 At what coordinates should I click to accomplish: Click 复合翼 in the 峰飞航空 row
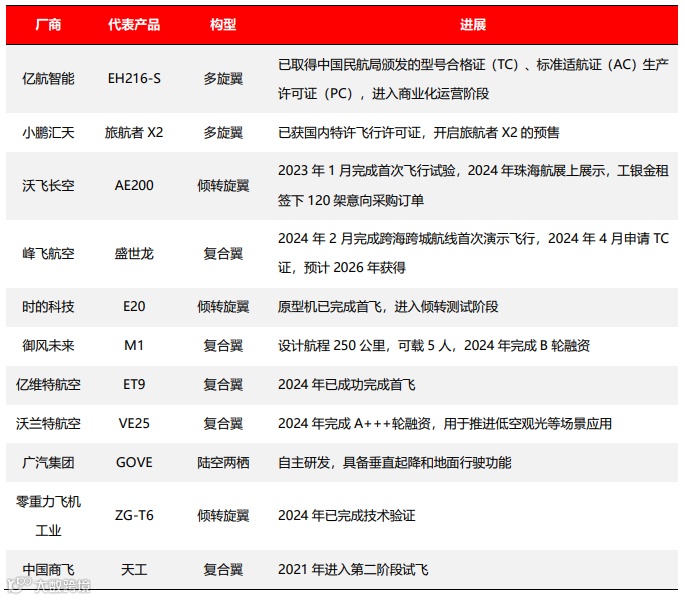[223, 253]
